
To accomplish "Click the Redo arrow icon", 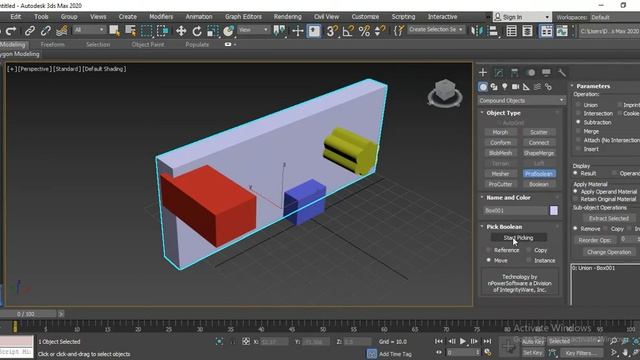I will click(11, 31).
